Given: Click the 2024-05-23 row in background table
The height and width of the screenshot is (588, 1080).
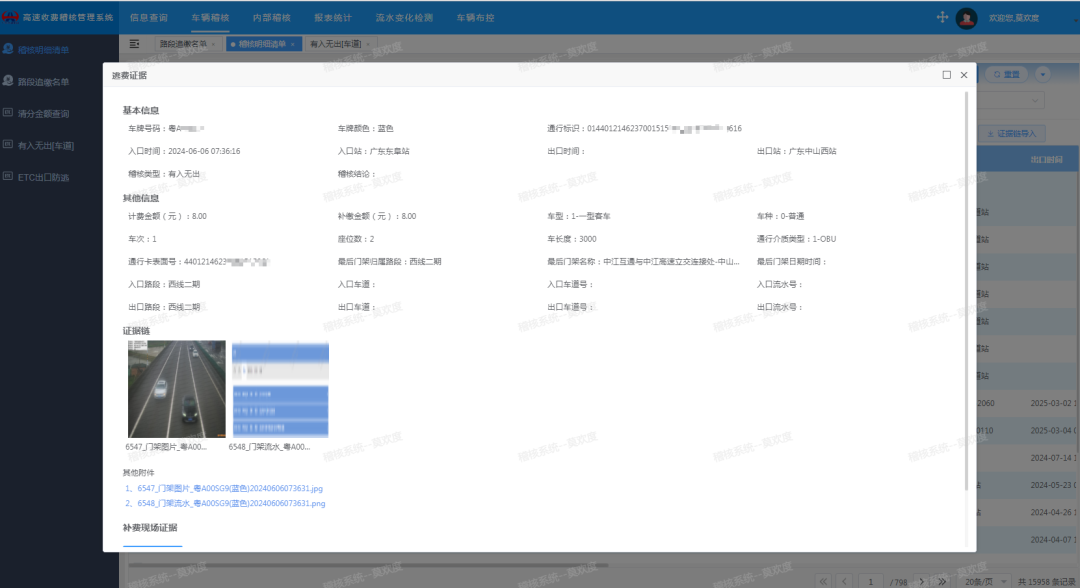Looking at the screenshot, I should (x=1051, y=485).
